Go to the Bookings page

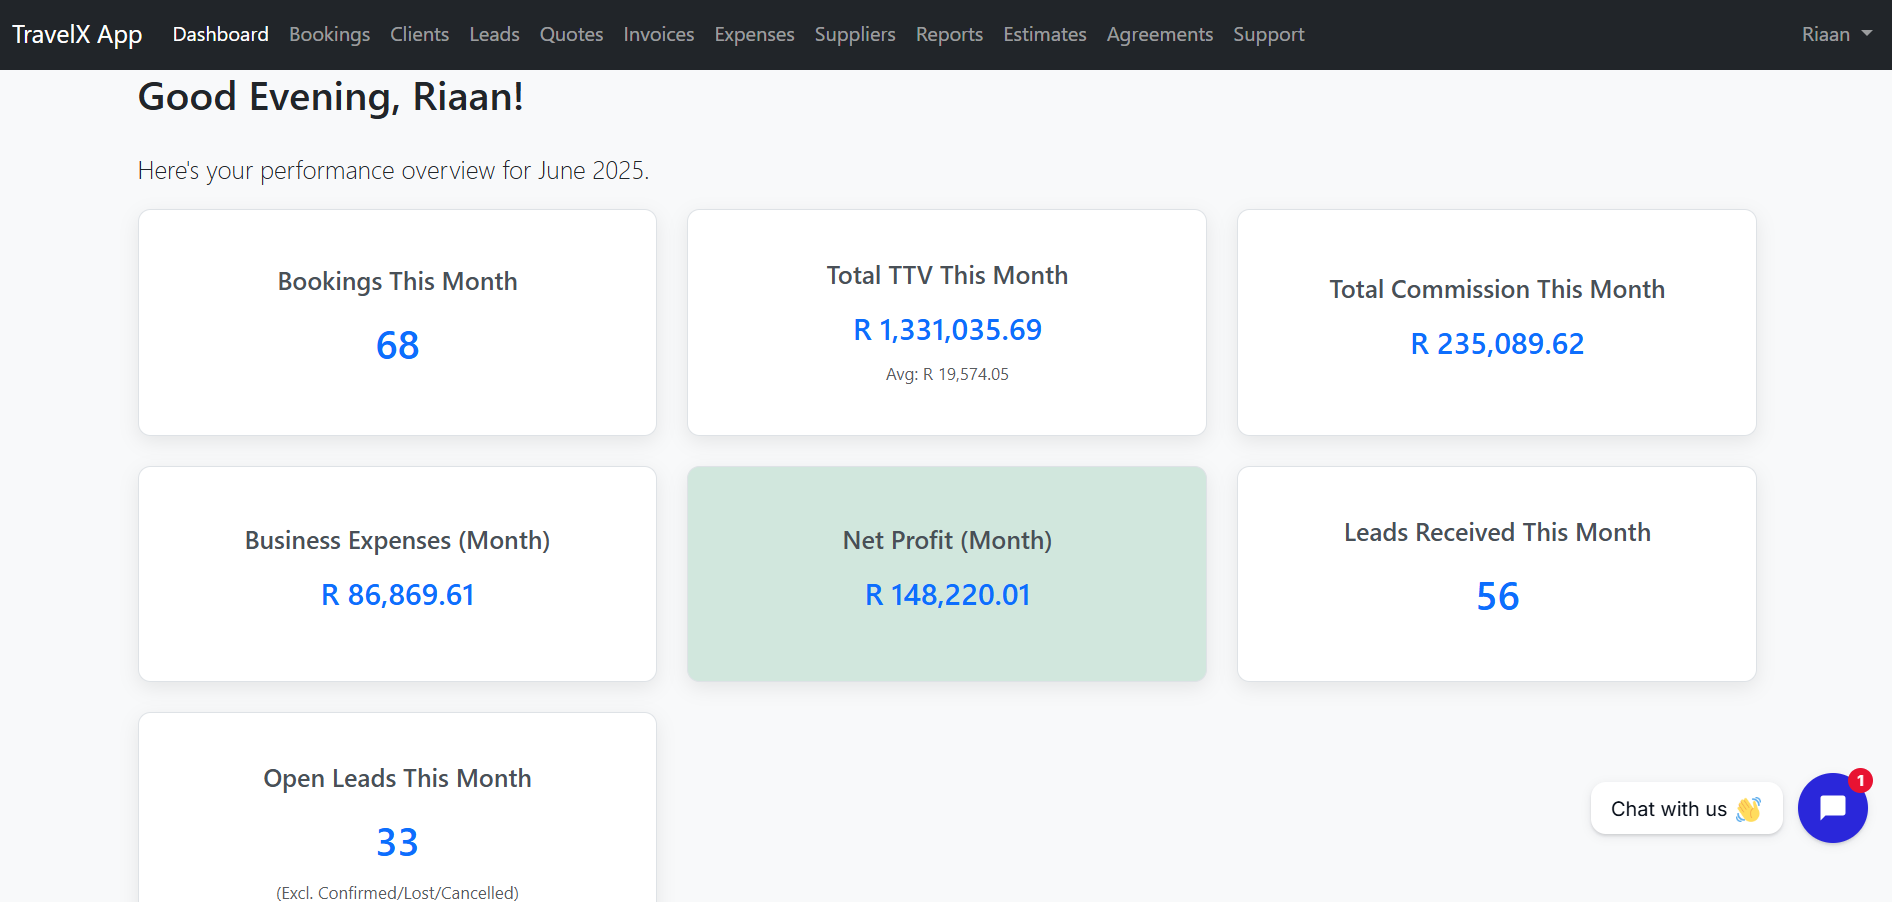pos(329,34)
